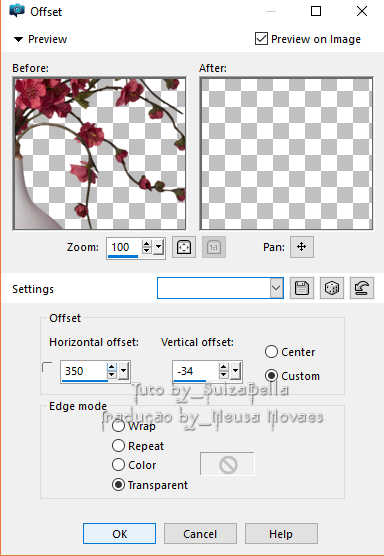The image size is (384, 556).
Task: Click the disabled edge color swatch
Action: pyautogui.click(x=228, y=464)
